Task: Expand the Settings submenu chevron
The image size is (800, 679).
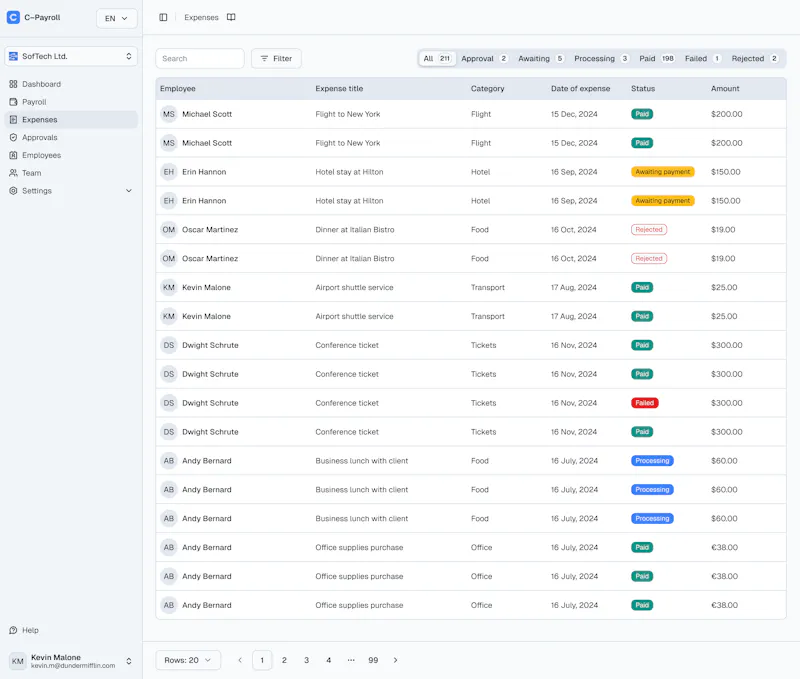Action: 129,191
